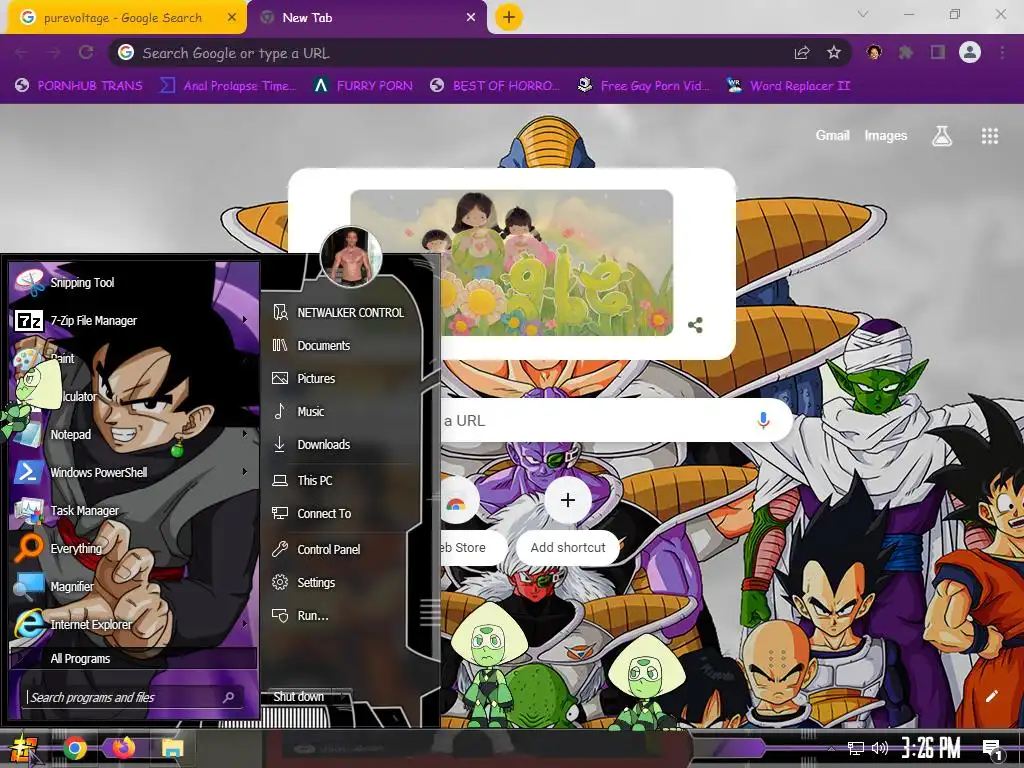Click Search programs and files field
The image size is (1024, 768).
133,697
